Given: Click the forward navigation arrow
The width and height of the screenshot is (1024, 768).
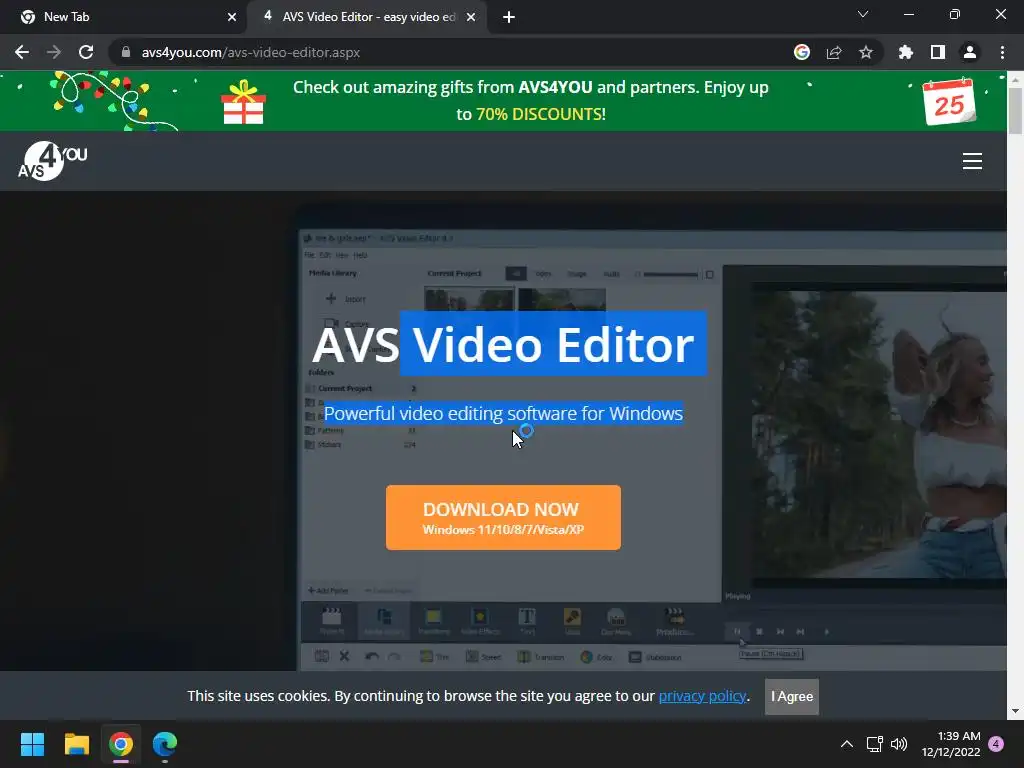Looking at the screenshot, I should click(54, 52).
